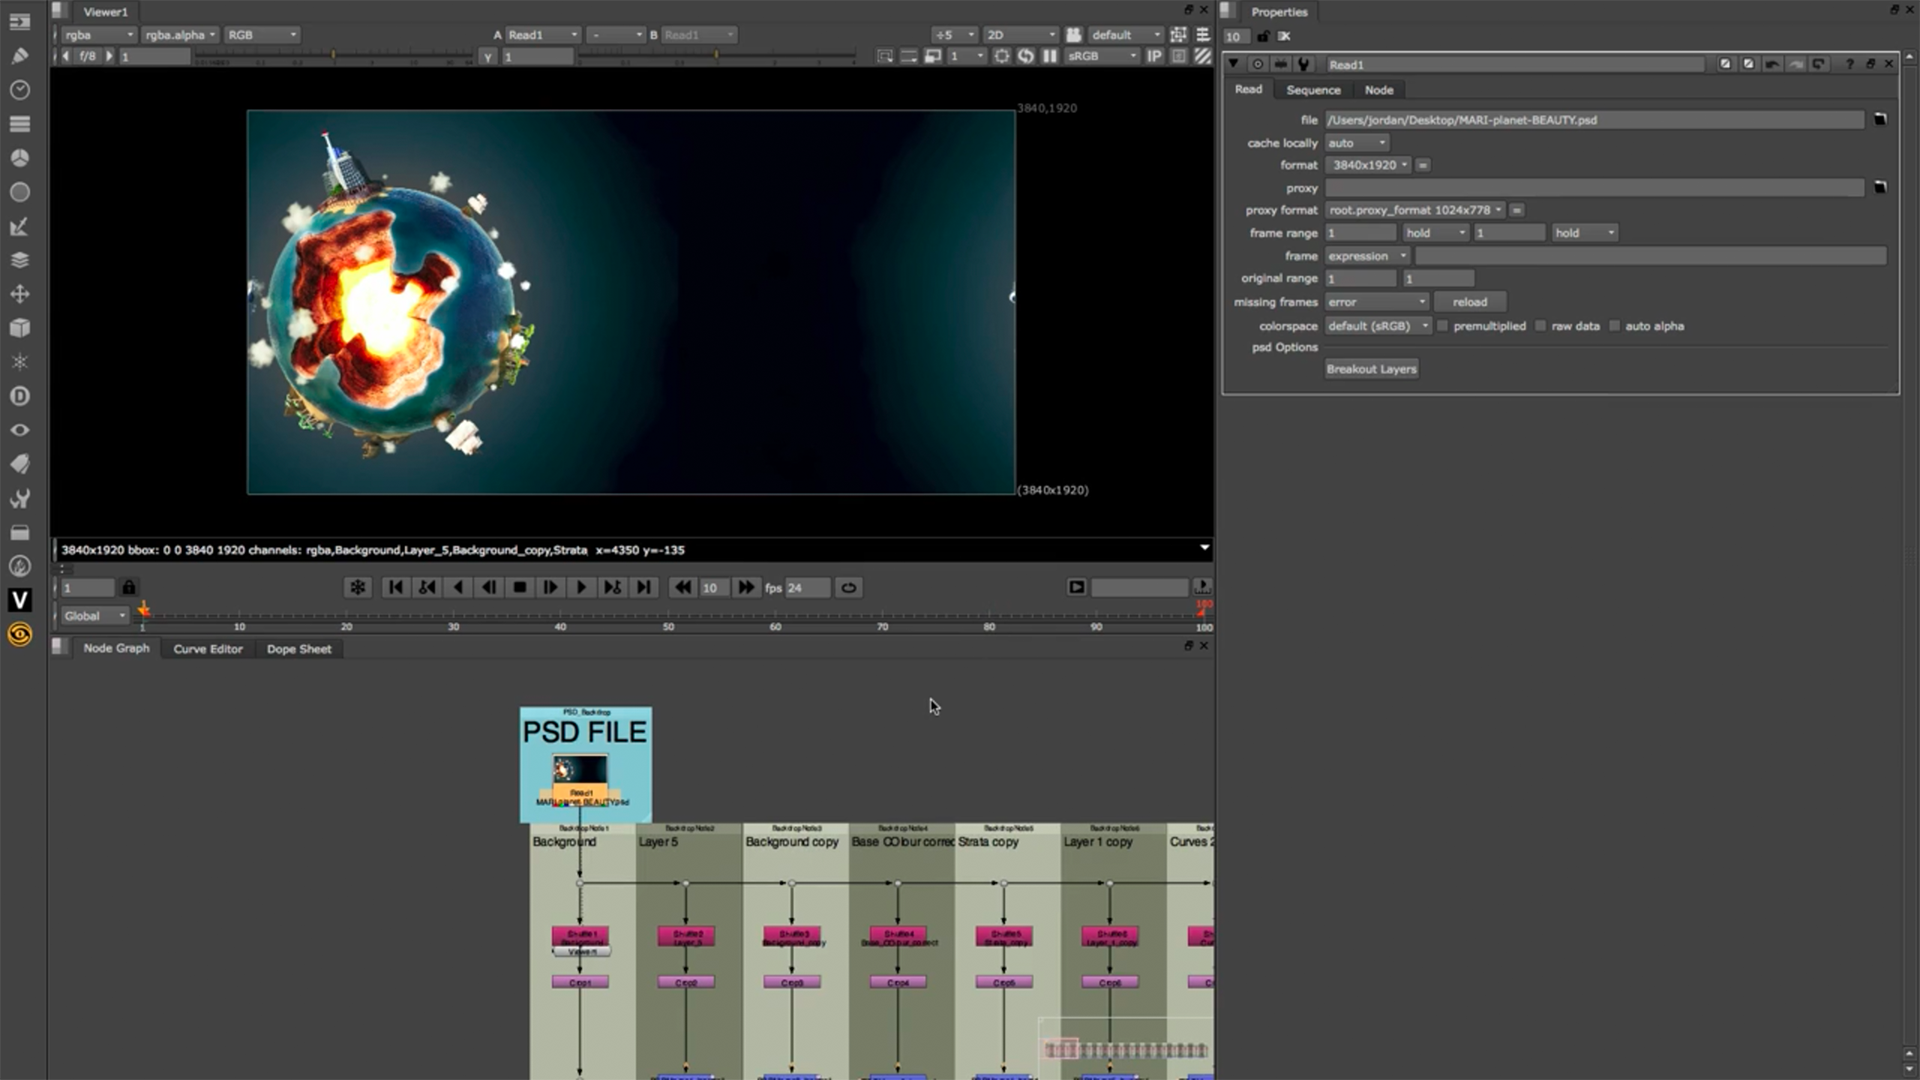This screenshot has width=1920, height=1080.
Task: Click the frame range lock icon
Action: 129,588
